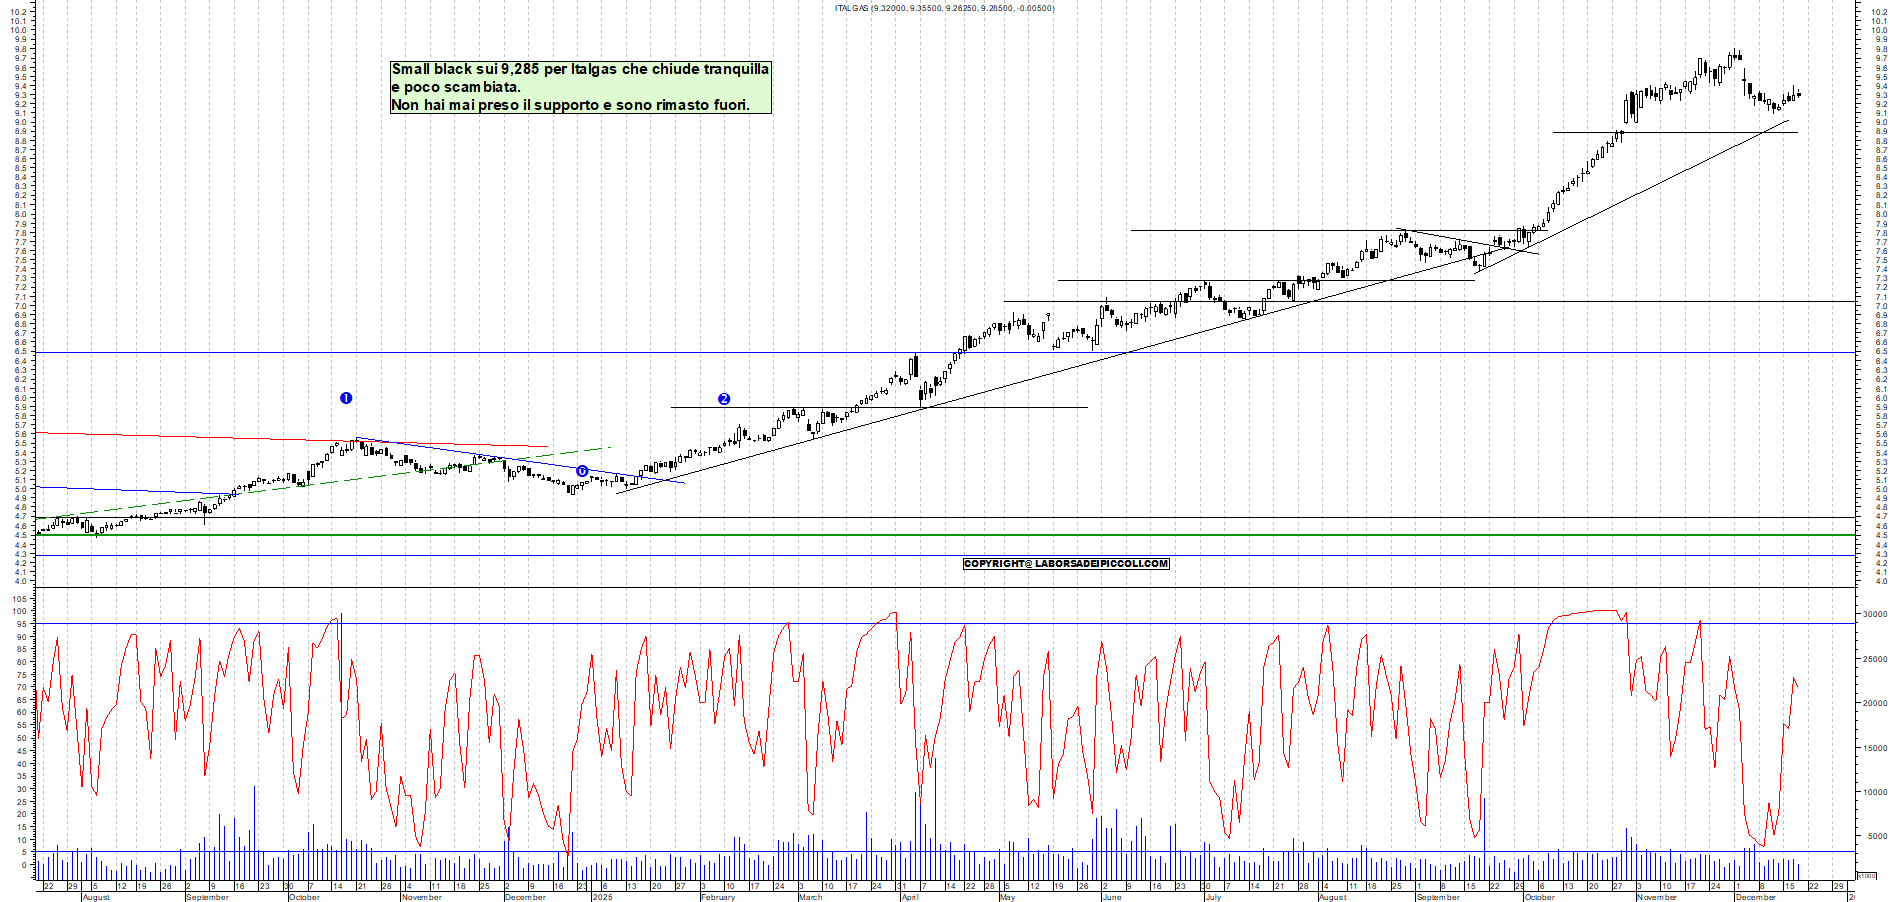Select the thick green horizontal support line
Image resolution: width=1890 pixels, height=902 pixels.
pos(900,535)
